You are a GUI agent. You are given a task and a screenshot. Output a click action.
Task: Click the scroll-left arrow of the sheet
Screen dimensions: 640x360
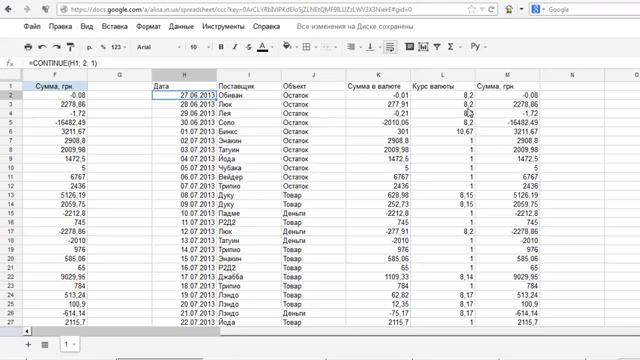coord(27,331)
